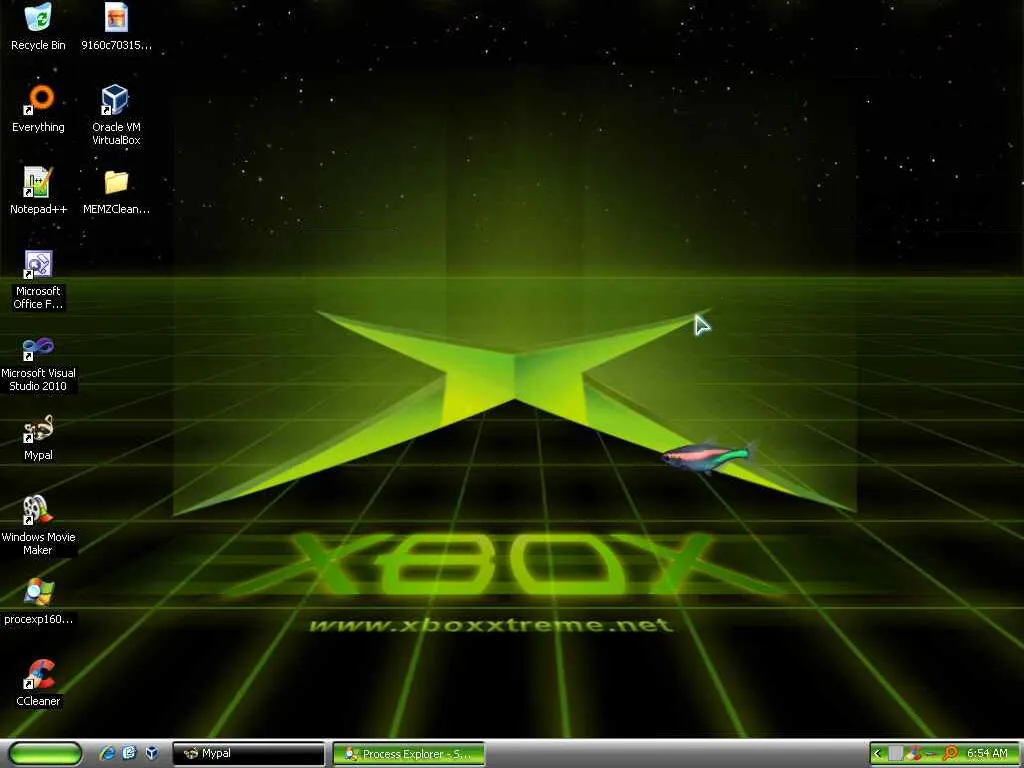Select the CCleaner desktop shortcut
1024x768 pixels.
click(x=38, y=683)
